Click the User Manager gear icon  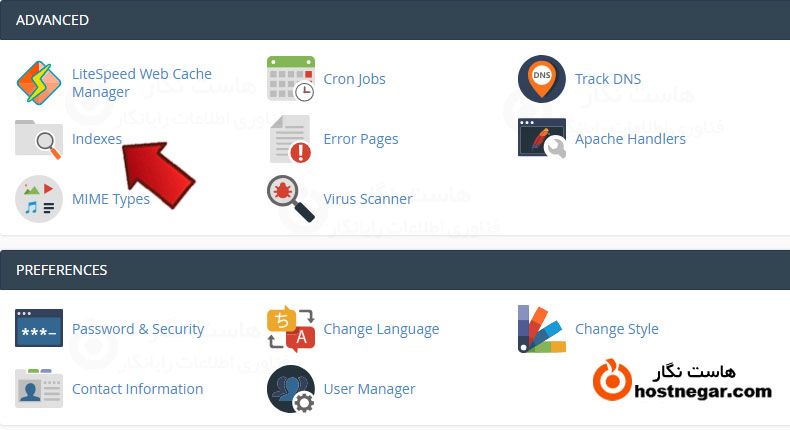(x=291, y=389)
